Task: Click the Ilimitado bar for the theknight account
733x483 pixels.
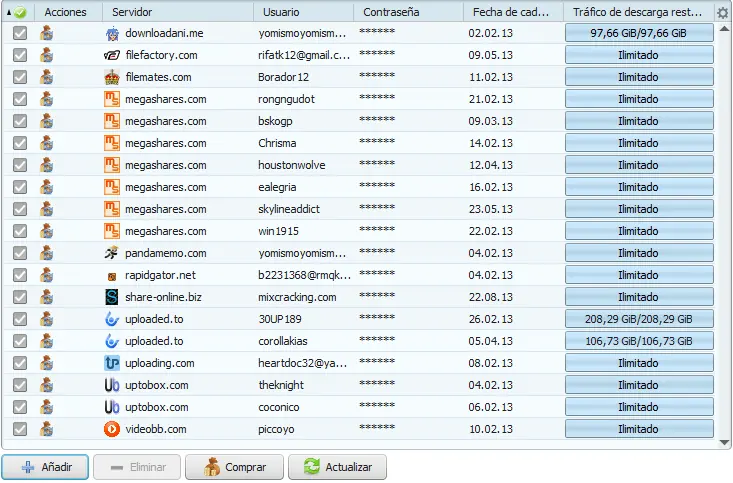Action: tap(639, 385)
